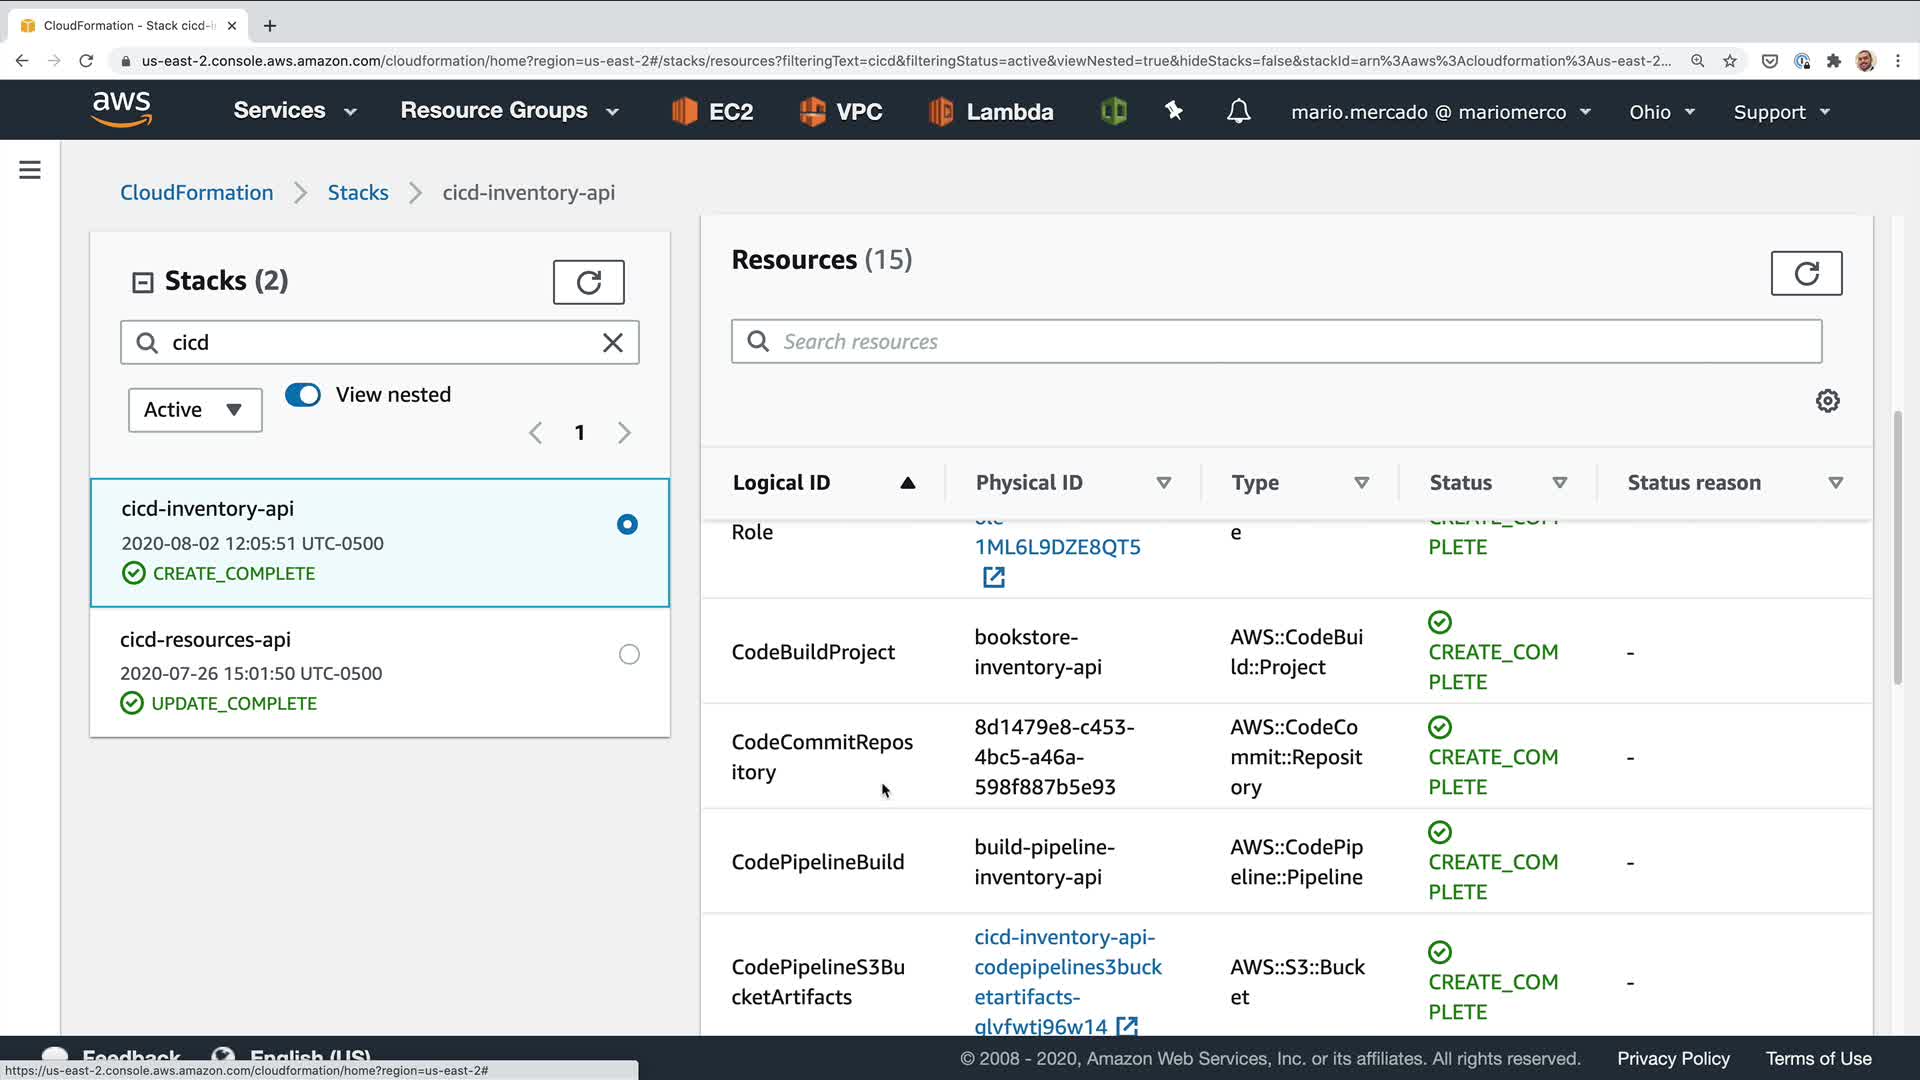Open the Resource Groups menu
Screen dimensions: 1920x1080
click(509, 111)
